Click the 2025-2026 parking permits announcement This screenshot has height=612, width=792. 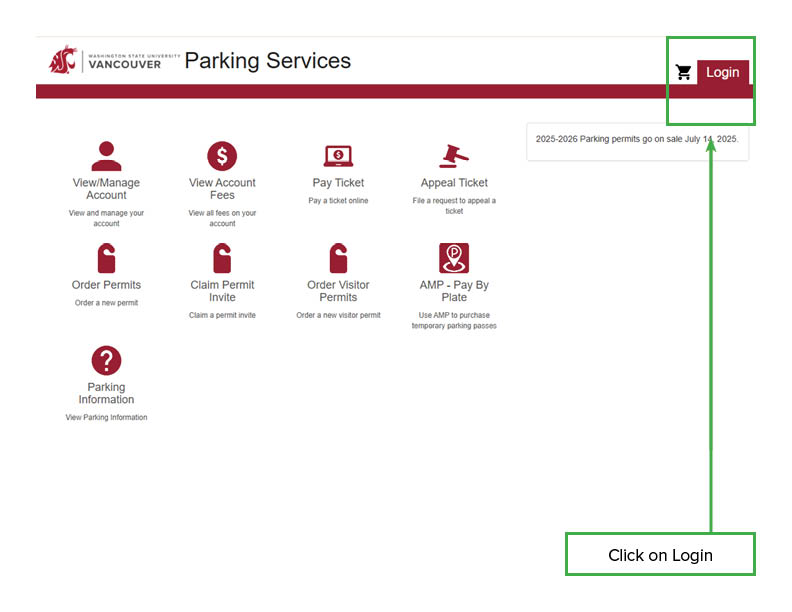(x=637, y=139)
